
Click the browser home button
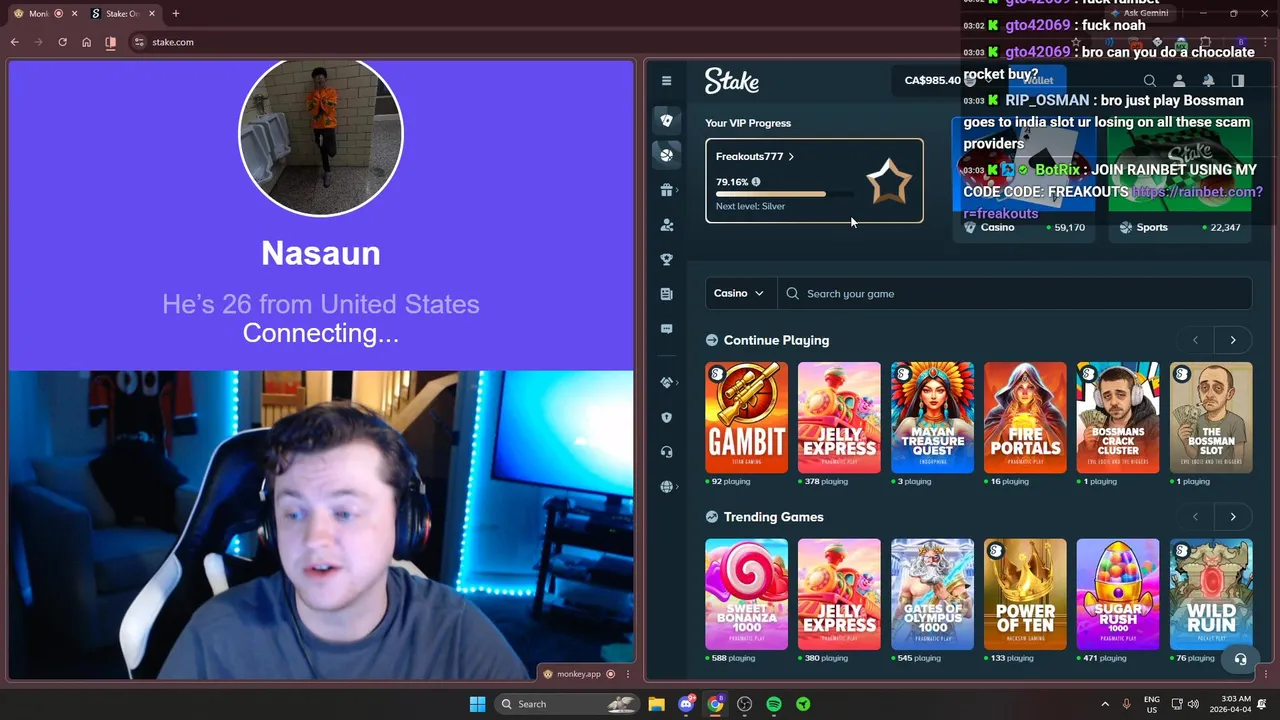[86, 42]
